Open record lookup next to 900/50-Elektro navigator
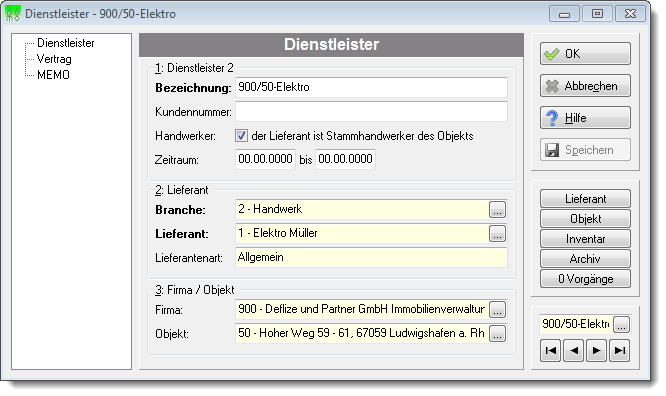The image size is (666, 396). (x=621, y=325)
